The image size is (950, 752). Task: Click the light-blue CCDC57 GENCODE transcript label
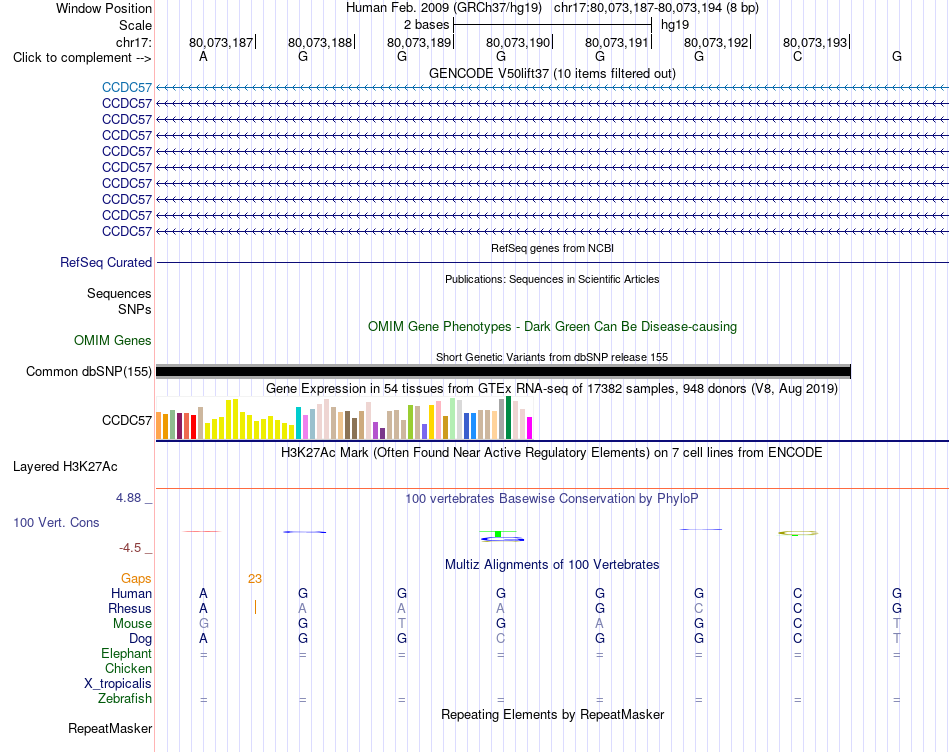(127, 87)
